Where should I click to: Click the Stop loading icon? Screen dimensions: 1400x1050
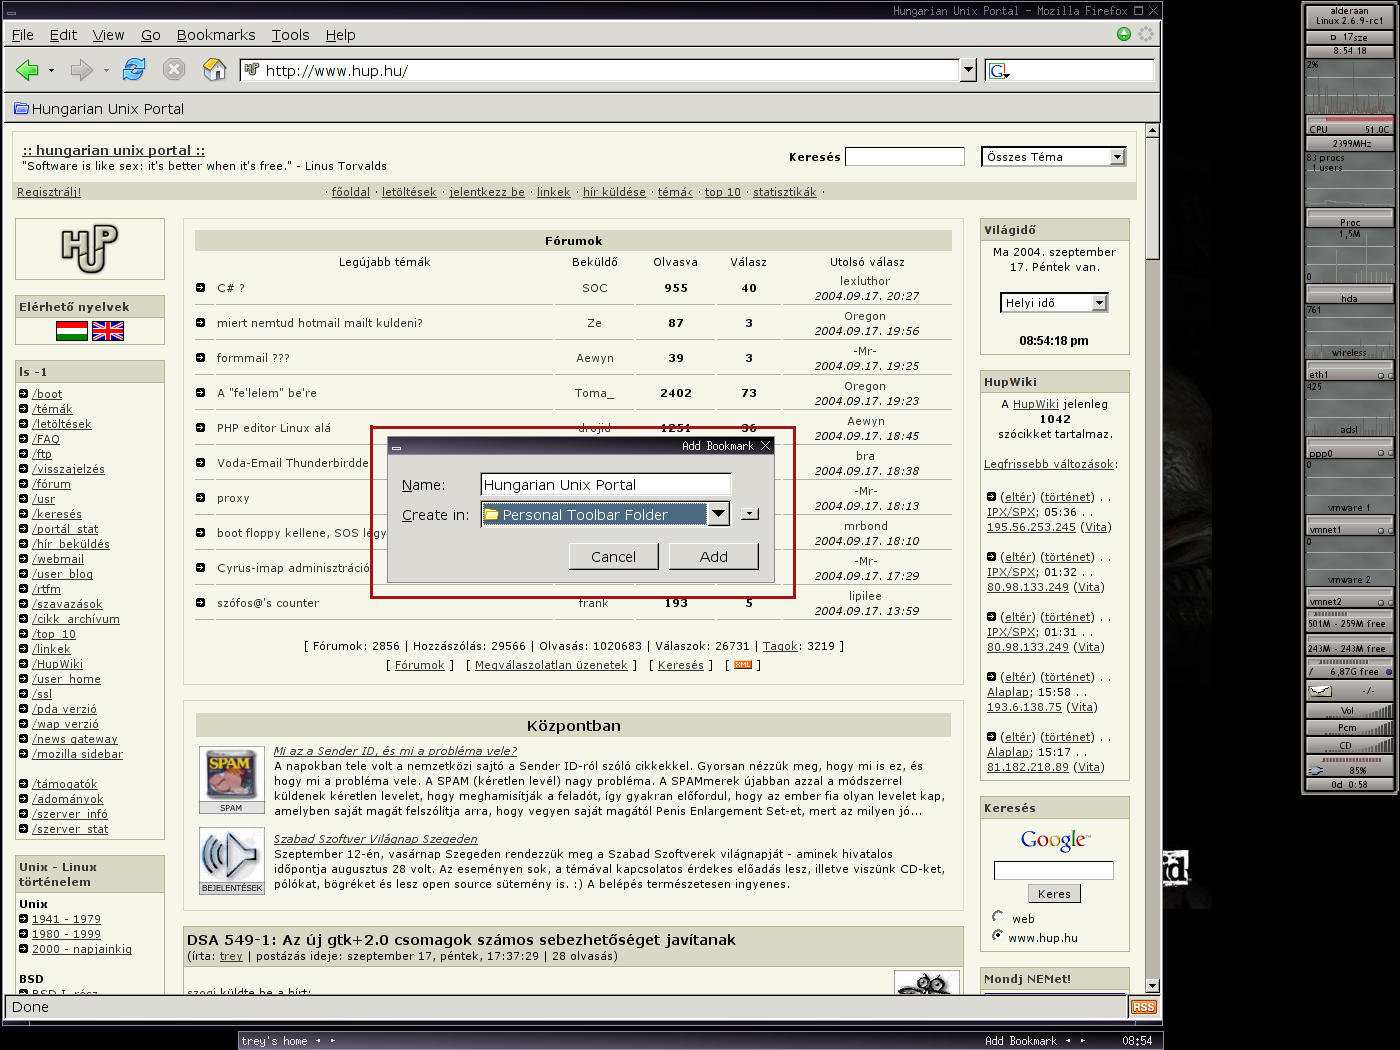(174, 69)
